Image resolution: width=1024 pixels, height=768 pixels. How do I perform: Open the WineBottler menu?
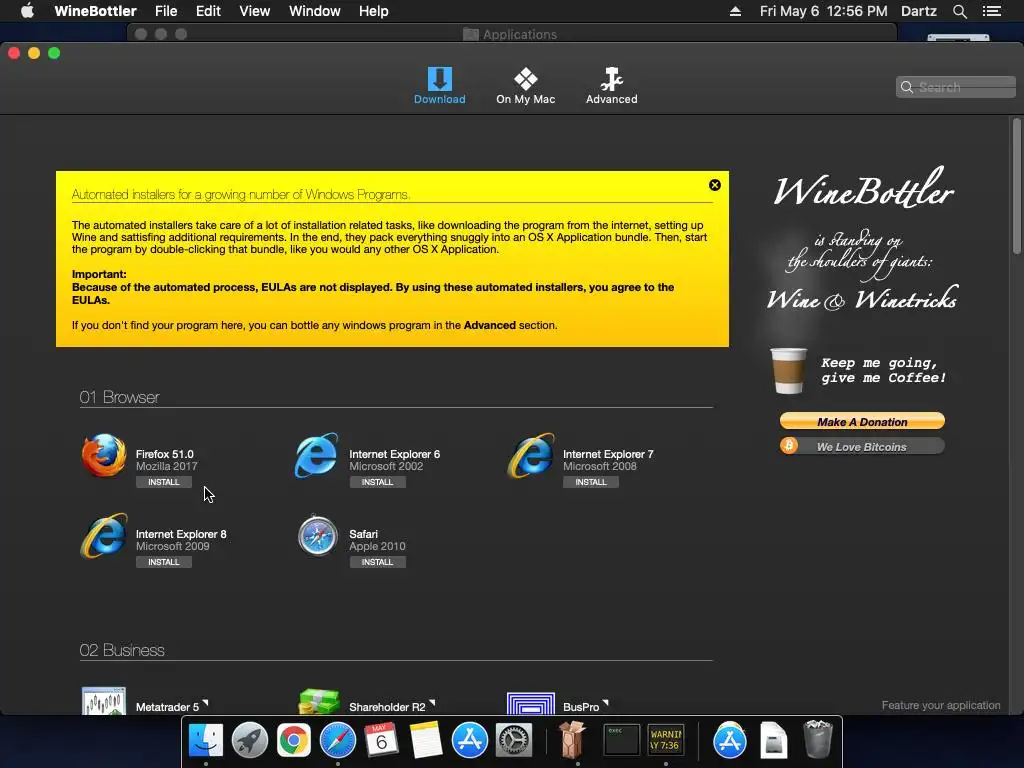[95, 11]
